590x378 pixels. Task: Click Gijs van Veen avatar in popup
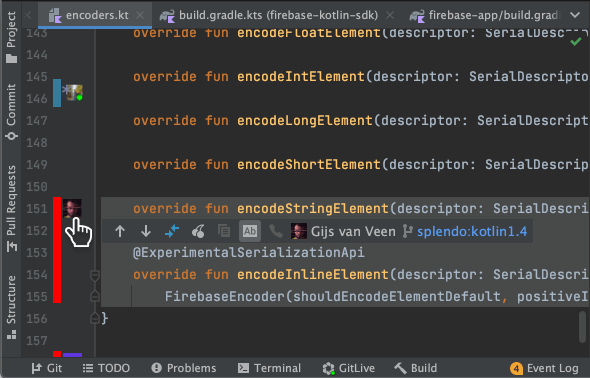coord(299,231)
